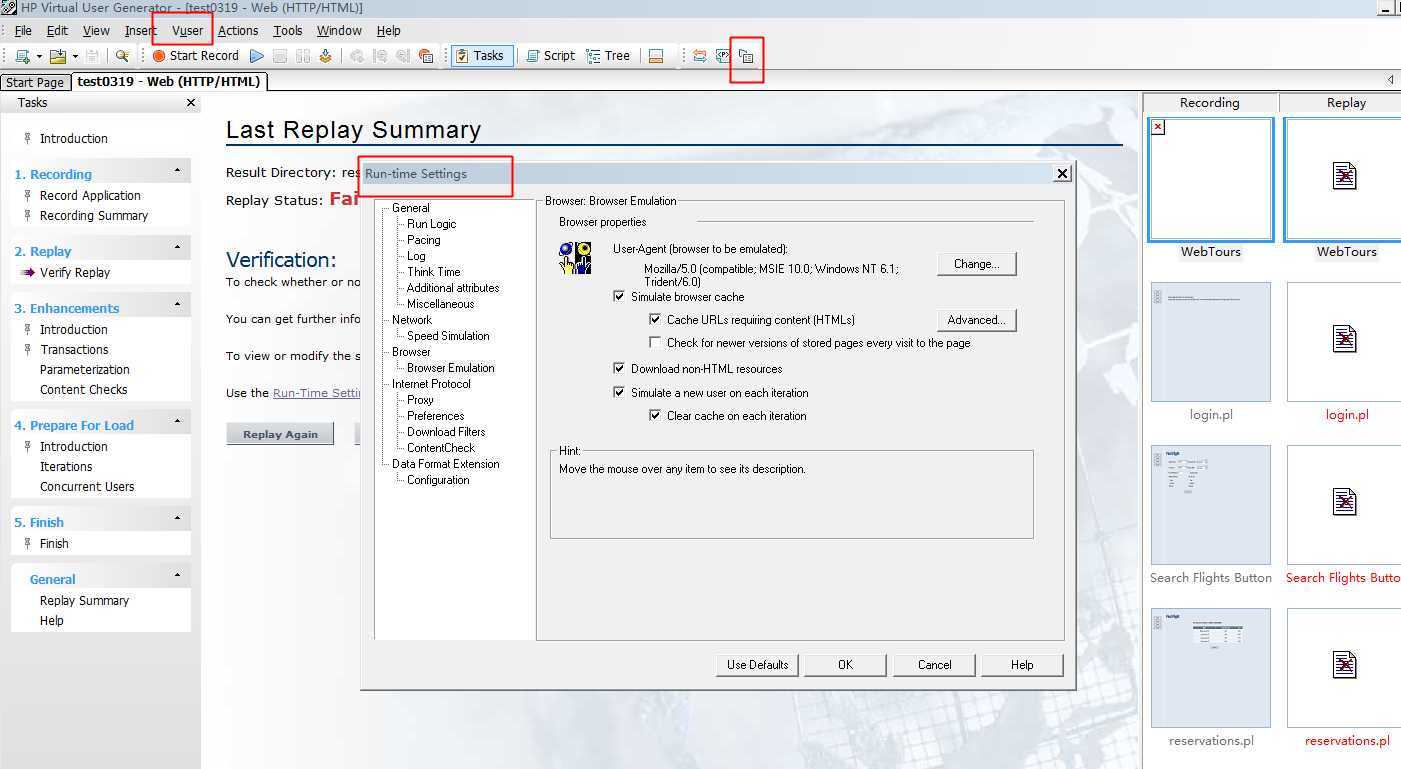Click the blue Run replay arrow icon
The image size is (1401, 769).
257,56
